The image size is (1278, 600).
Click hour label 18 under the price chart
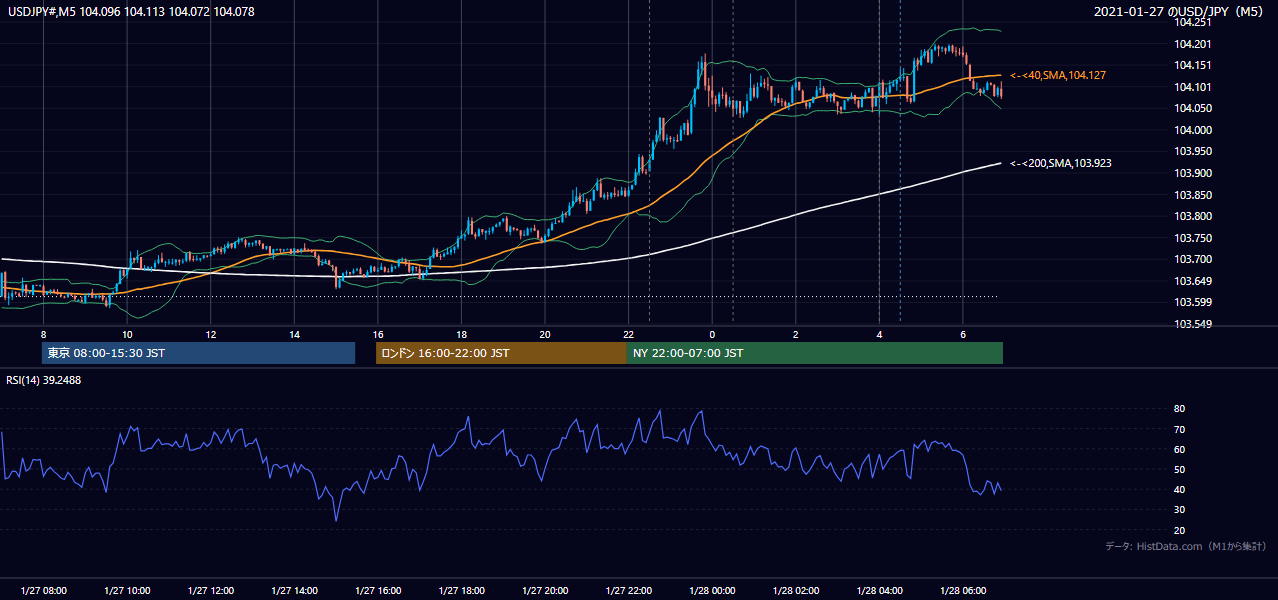461,334
